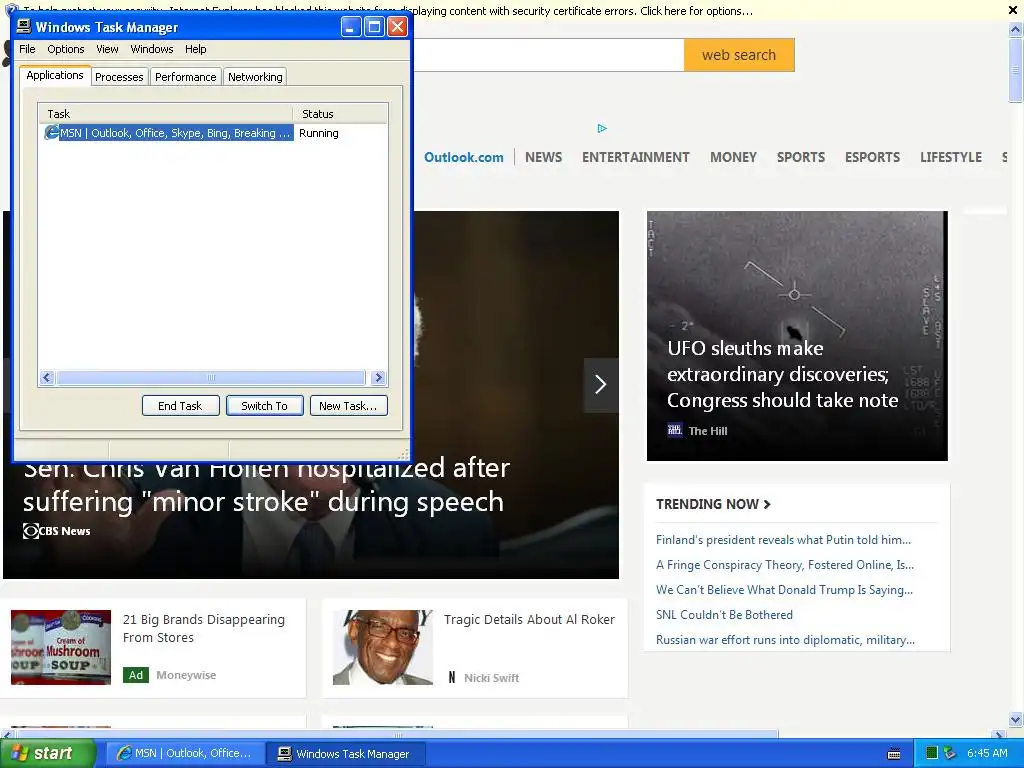Click the right arrow of task list scrollbar

(378, 377)
